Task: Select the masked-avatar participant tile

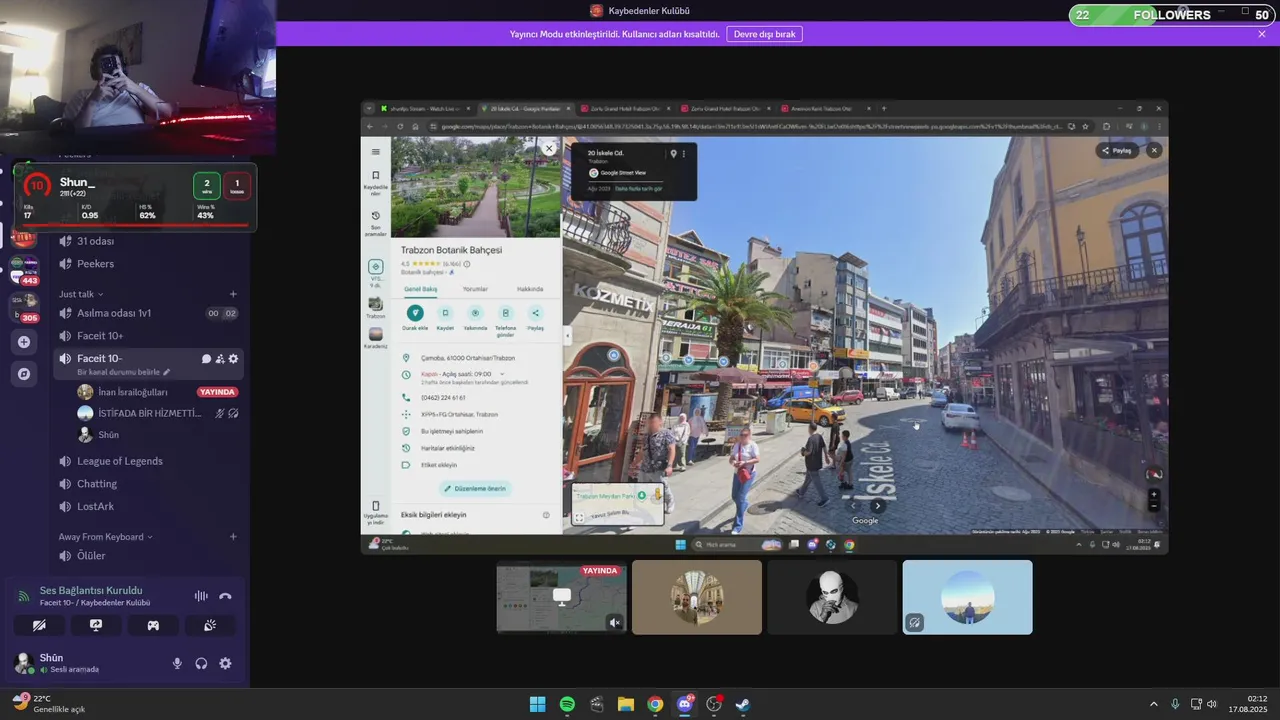Action: [x=832, y=597]
